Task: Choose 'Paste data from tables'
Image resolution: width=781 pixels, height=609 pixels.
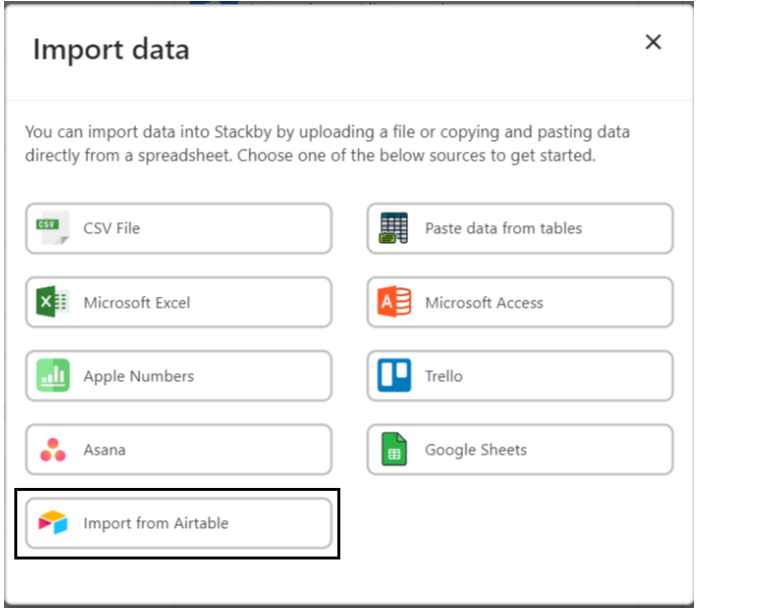Action: pyautogui.click(x=503, y=229)
